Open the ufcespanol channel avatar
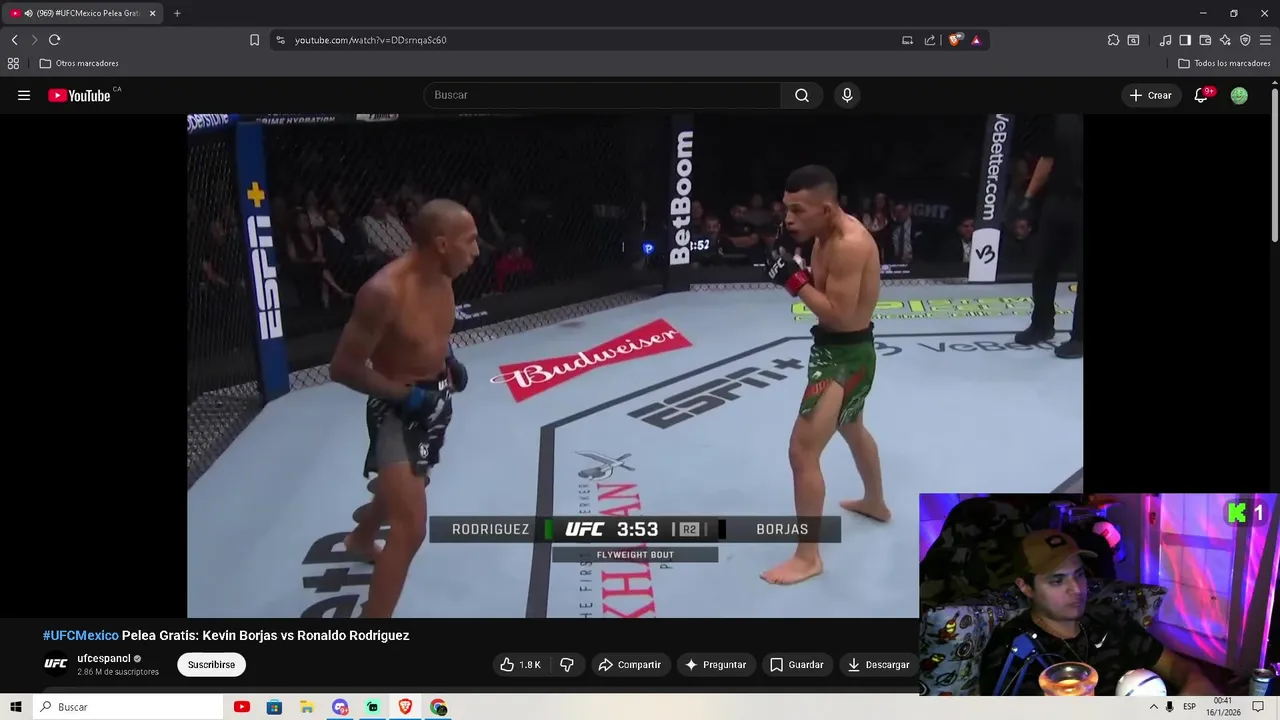The height and width of the screenshot is (720, 1280). click(x=56, y=664)
